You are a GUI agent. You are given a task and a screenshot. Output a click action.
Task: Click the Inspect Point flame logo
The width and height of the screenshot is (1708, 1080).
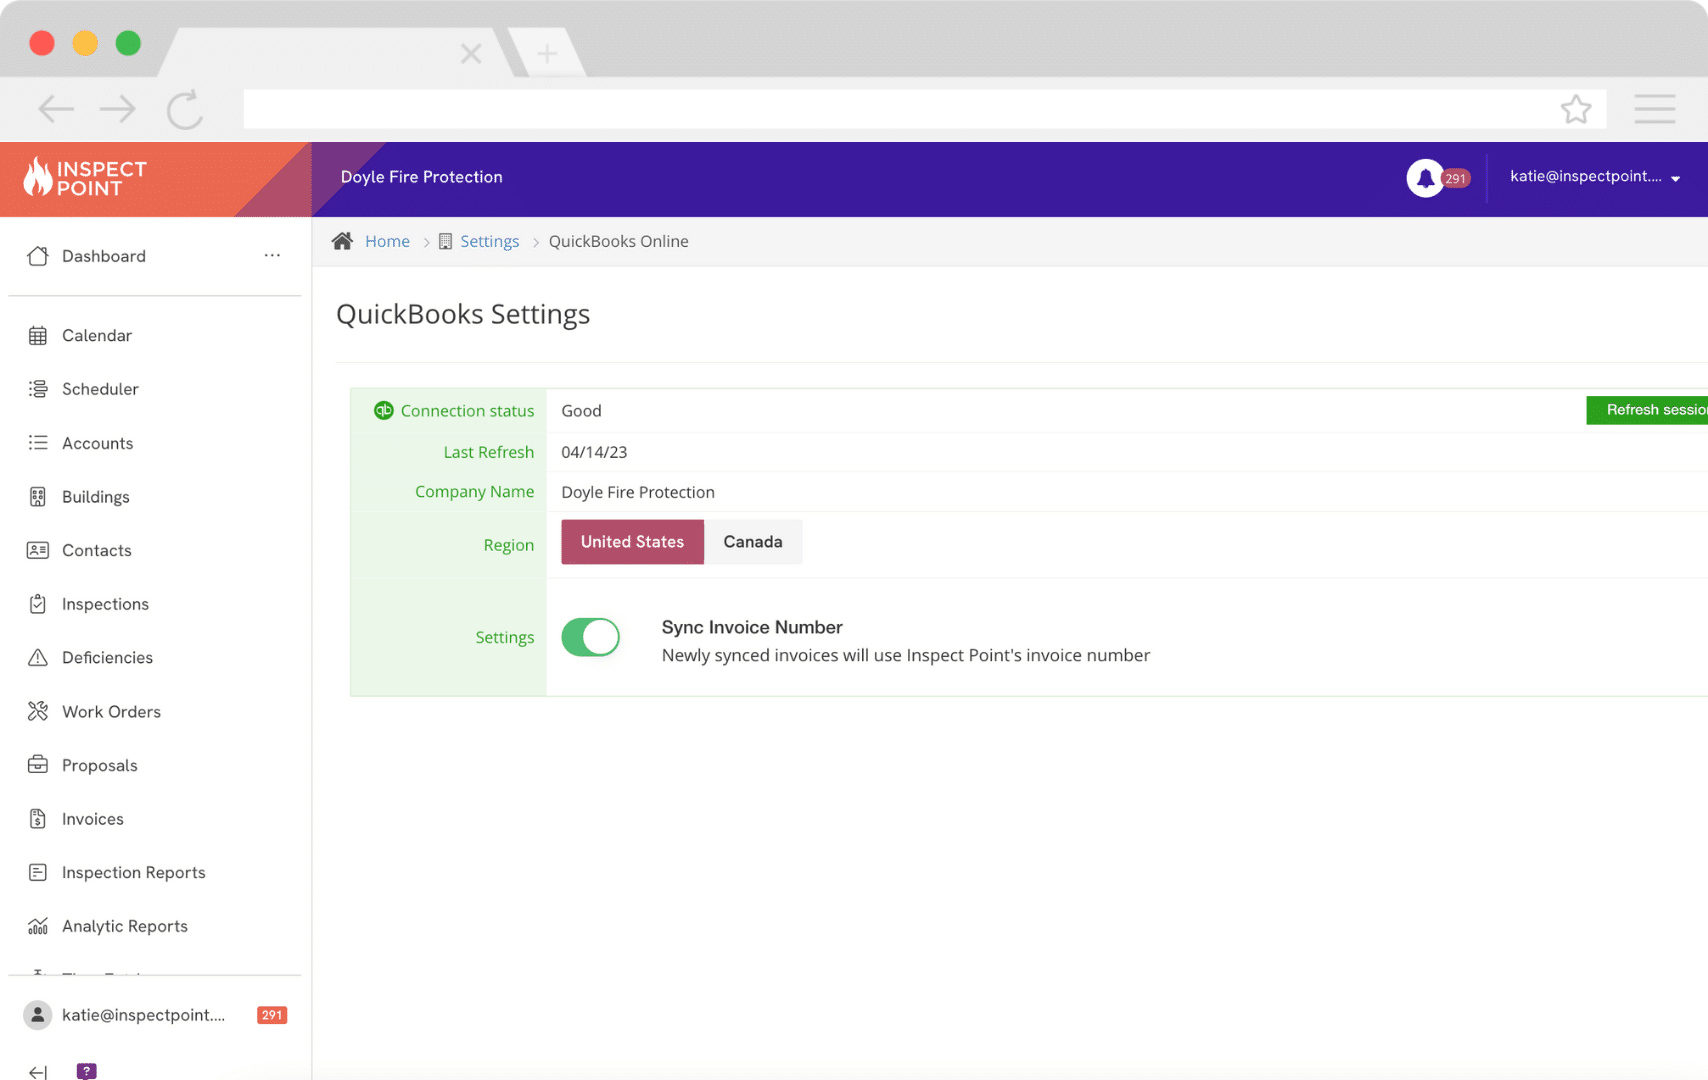(38, 177)
